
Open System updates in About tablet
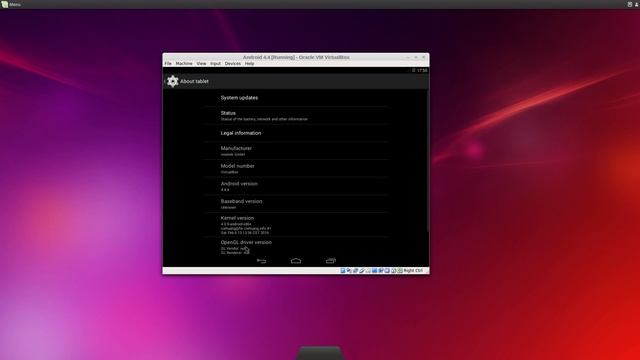click(296, 98)
